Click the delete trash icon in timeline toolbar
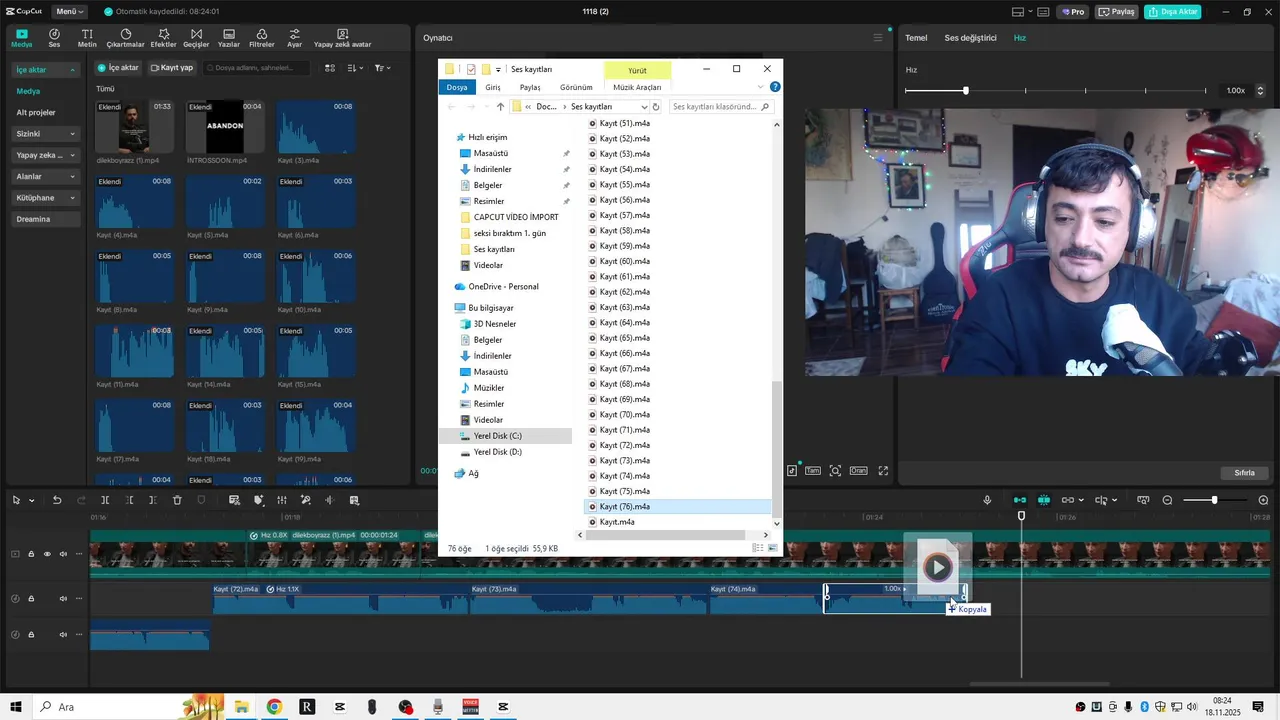Image resolution: width=1280 pixels, height=720 pixels. pos(177,500)
